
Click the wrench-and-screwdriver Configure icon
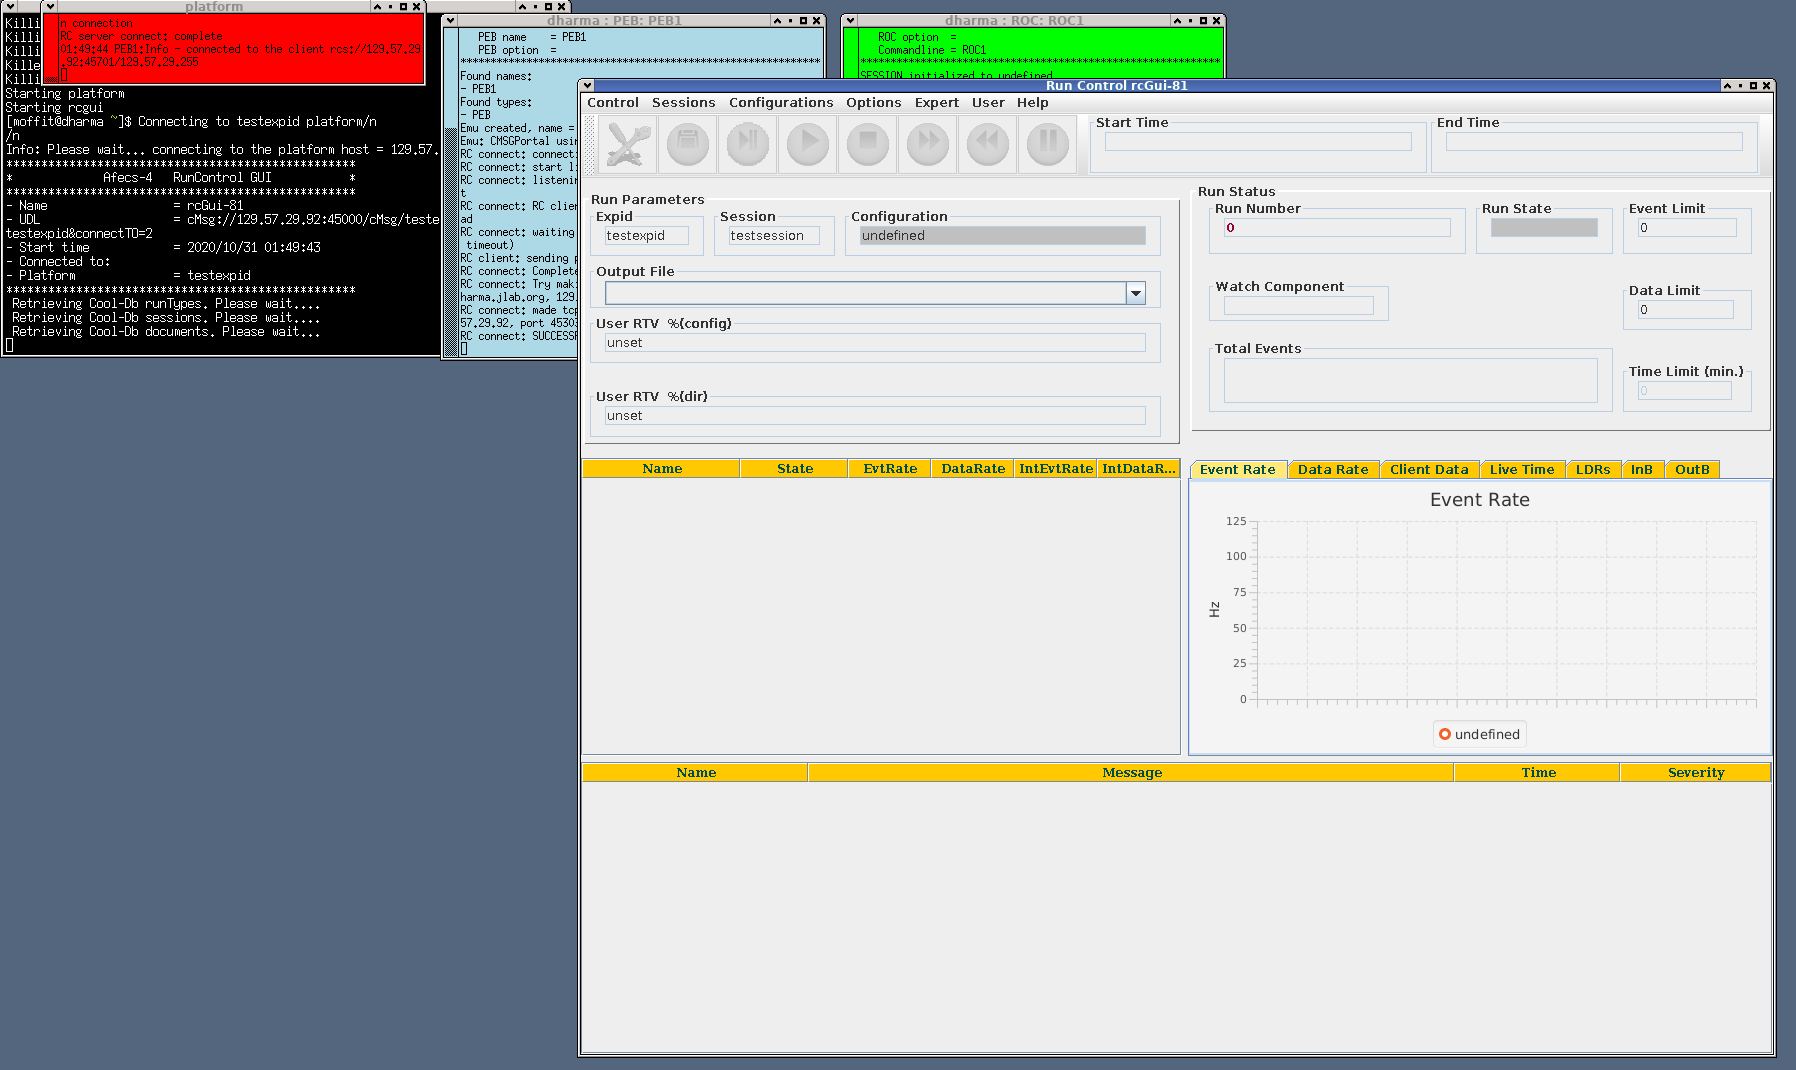click(x=627, y=144)
